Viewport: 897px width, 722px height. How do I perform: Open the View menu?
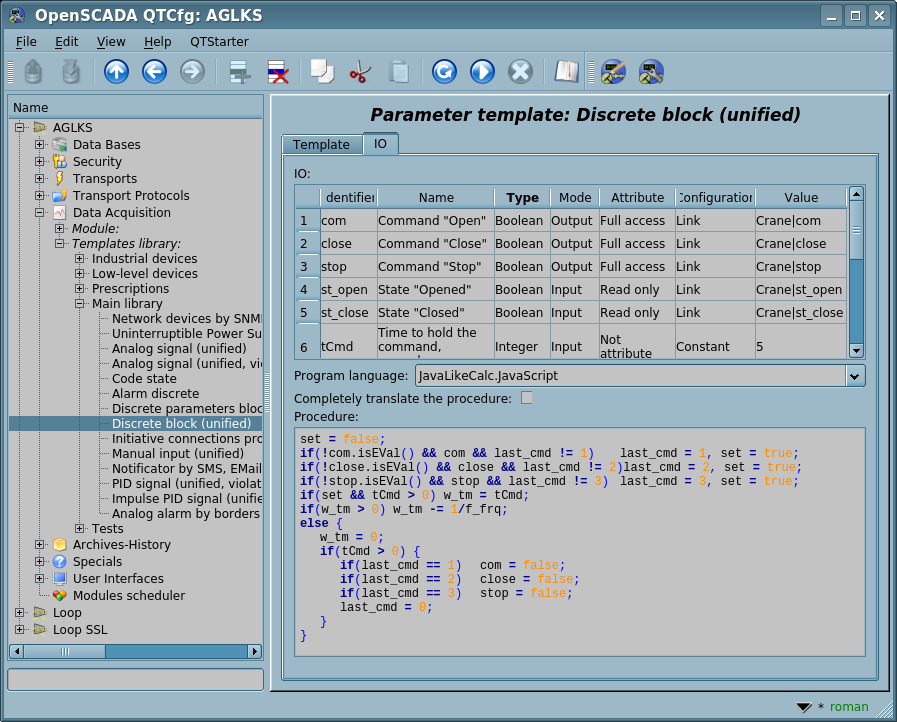[111, 42]
